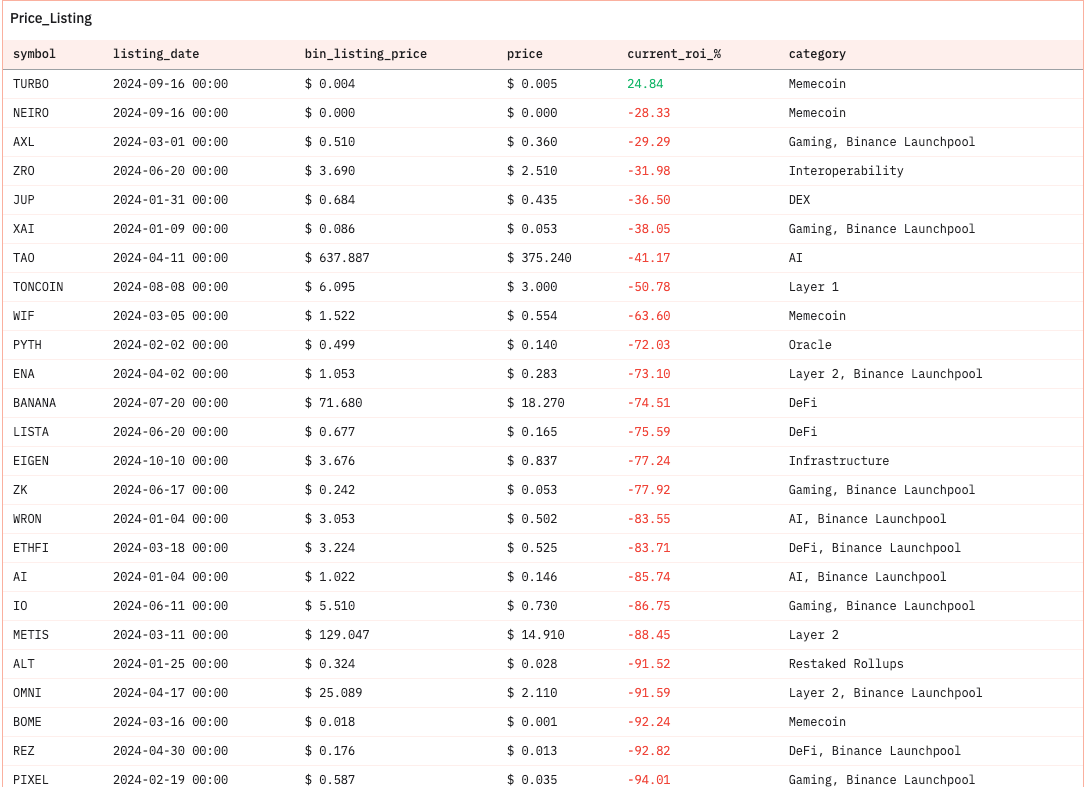Select the PIXEL symbol cell

[31, 780]
